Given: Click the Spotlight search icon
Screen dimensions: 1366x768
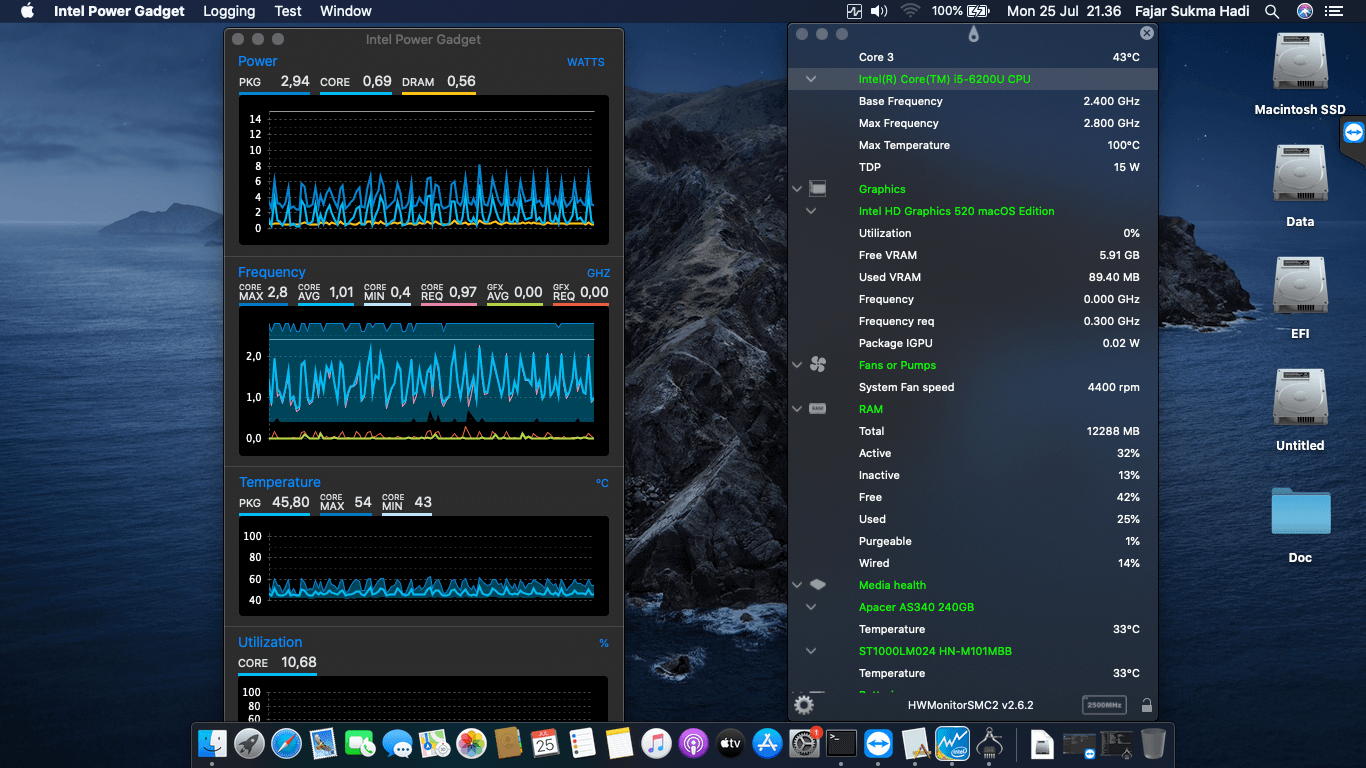Looking at the screenshot, I should pos(1272,11).
